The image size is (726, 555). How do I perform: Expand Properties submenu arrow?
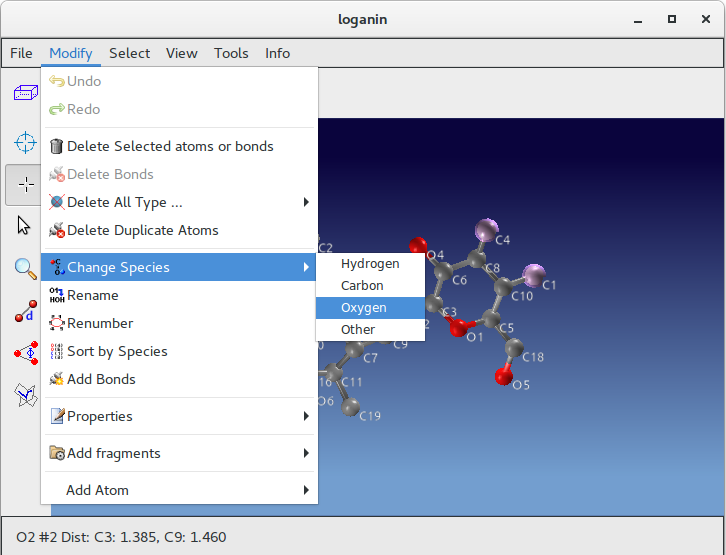[306, 416]
